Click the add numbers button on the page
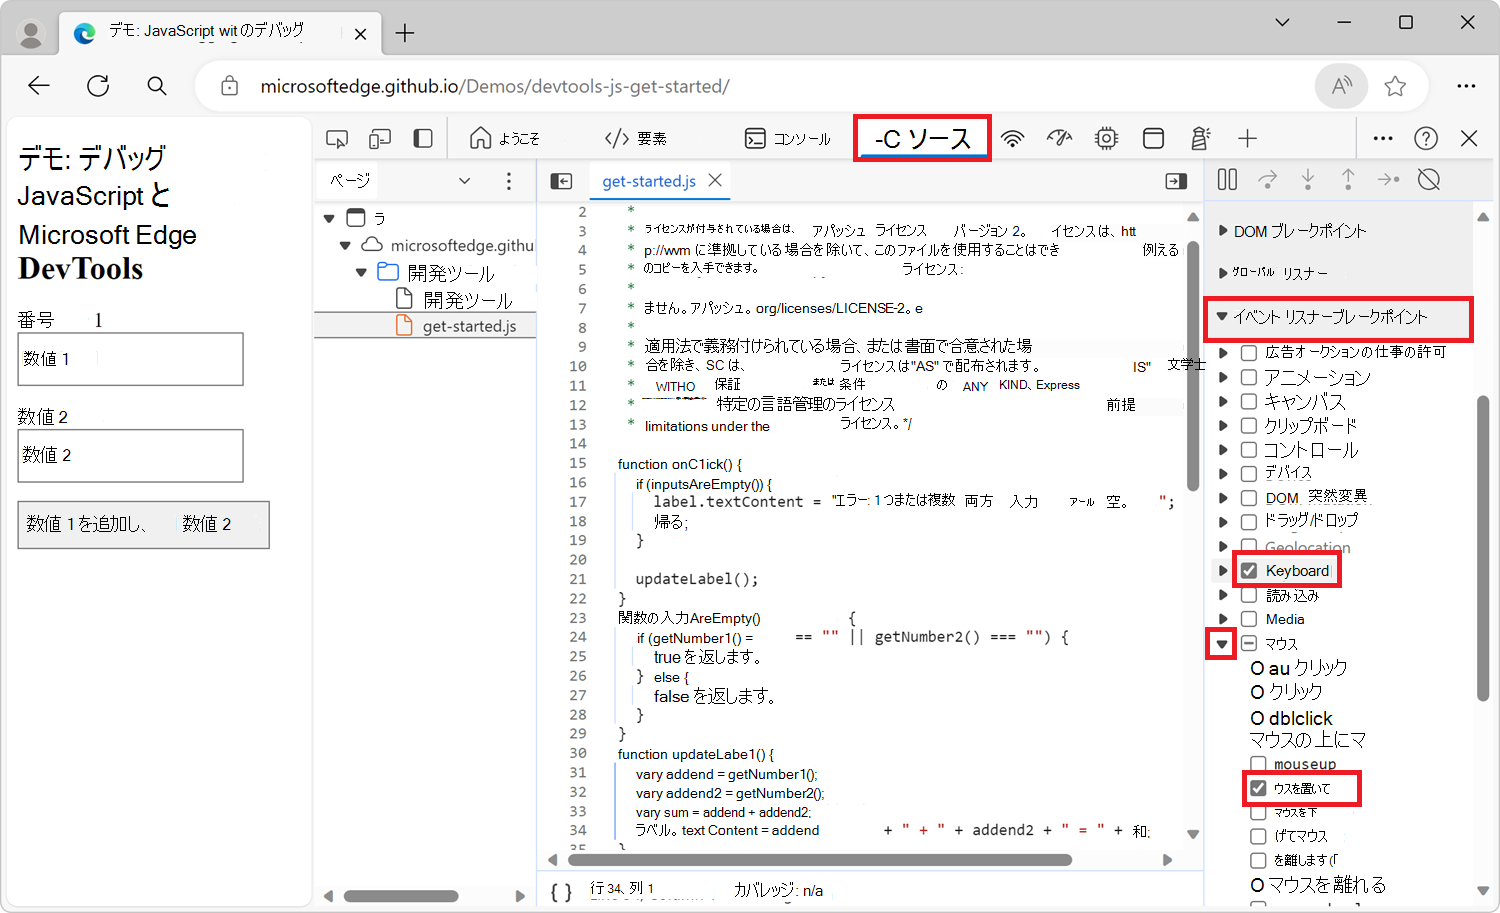This screenshot has width=1500, height=913. tap(143, 524)
